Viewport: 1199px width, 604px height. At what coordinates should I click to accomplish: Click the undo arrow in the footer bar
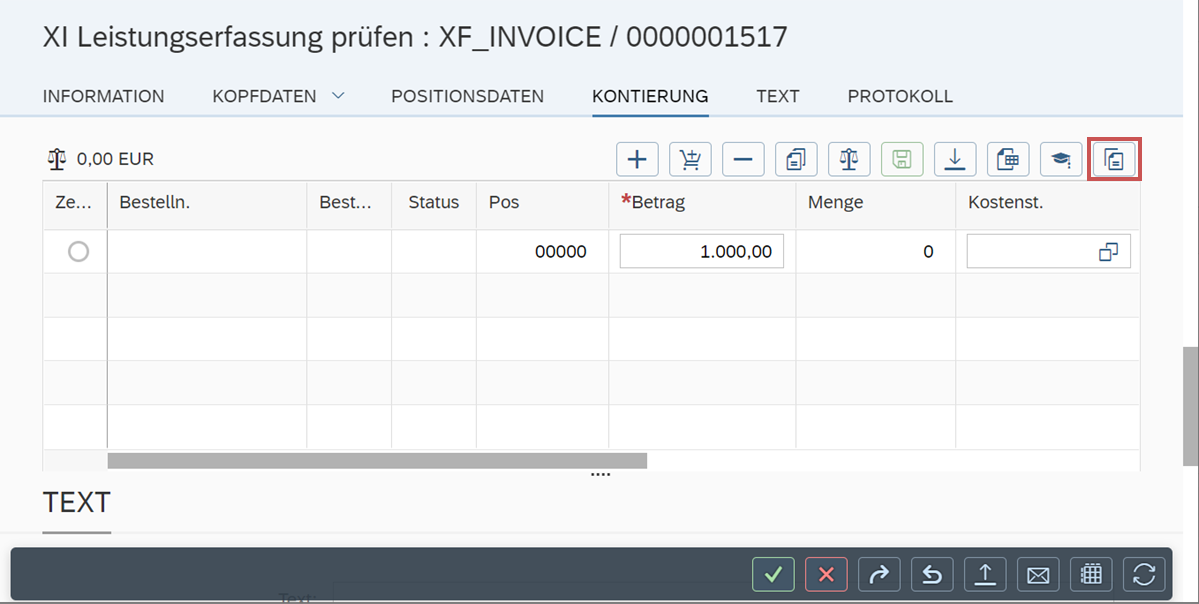[932, 574]
